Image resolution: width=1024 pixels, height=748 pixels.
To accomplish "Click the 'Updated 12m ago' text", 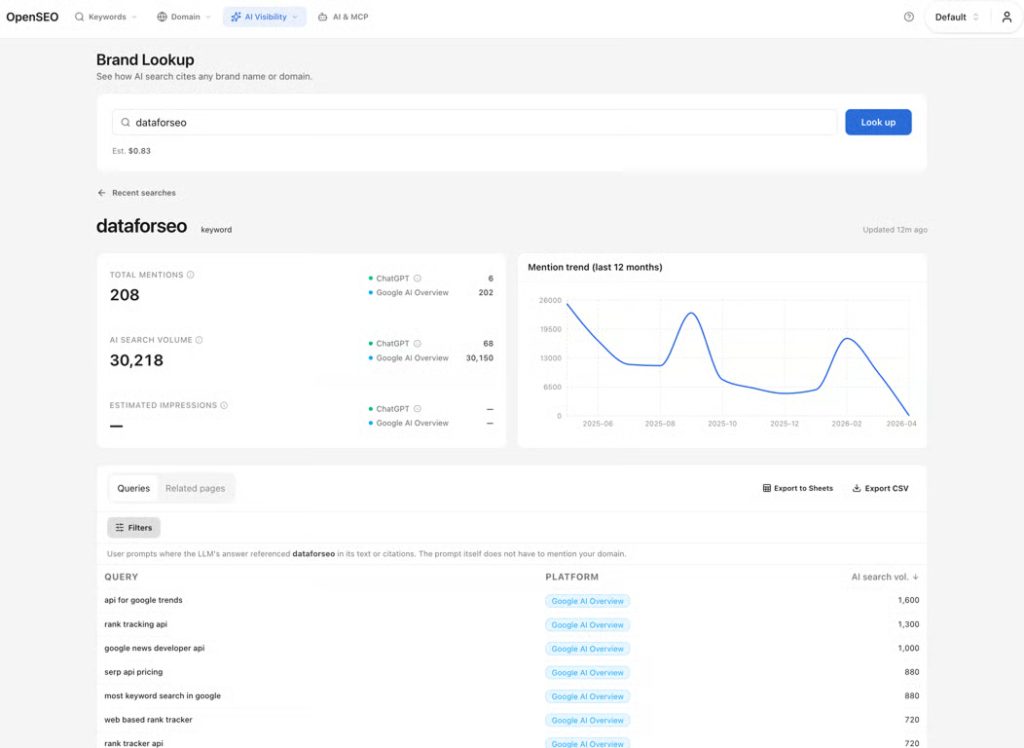I will [x=895, y=229].
